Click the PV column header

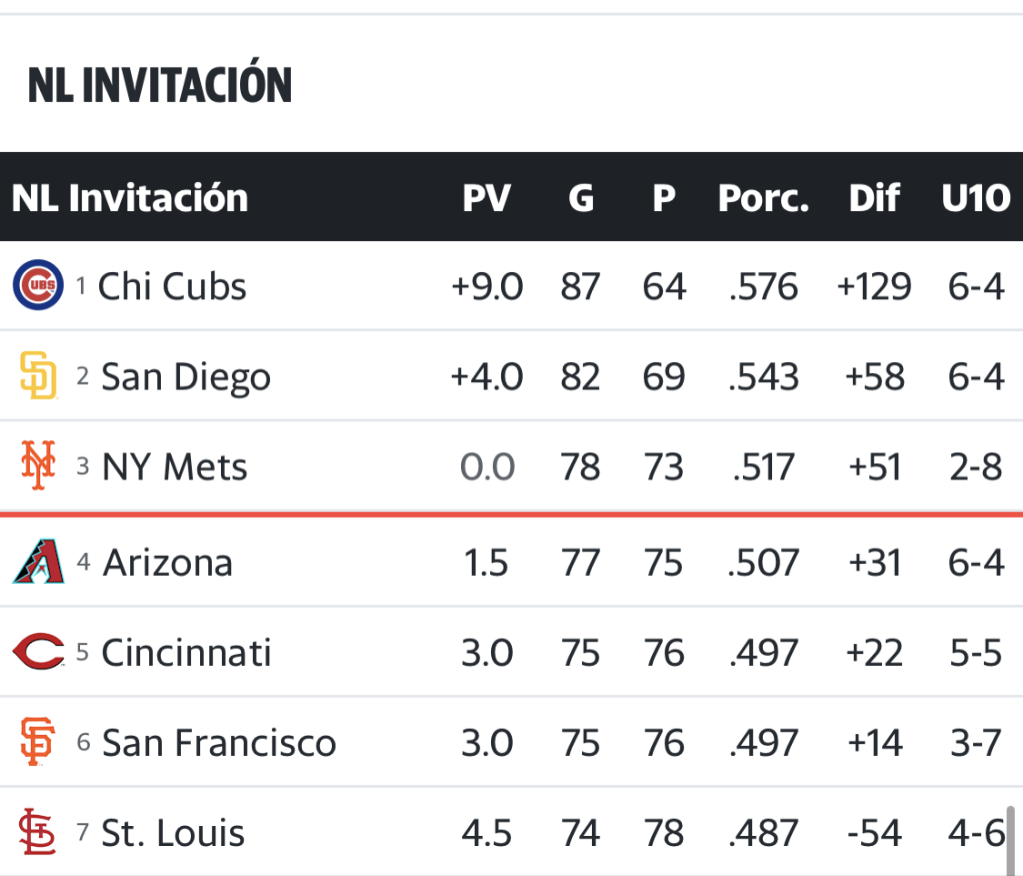tap(486, 198)
